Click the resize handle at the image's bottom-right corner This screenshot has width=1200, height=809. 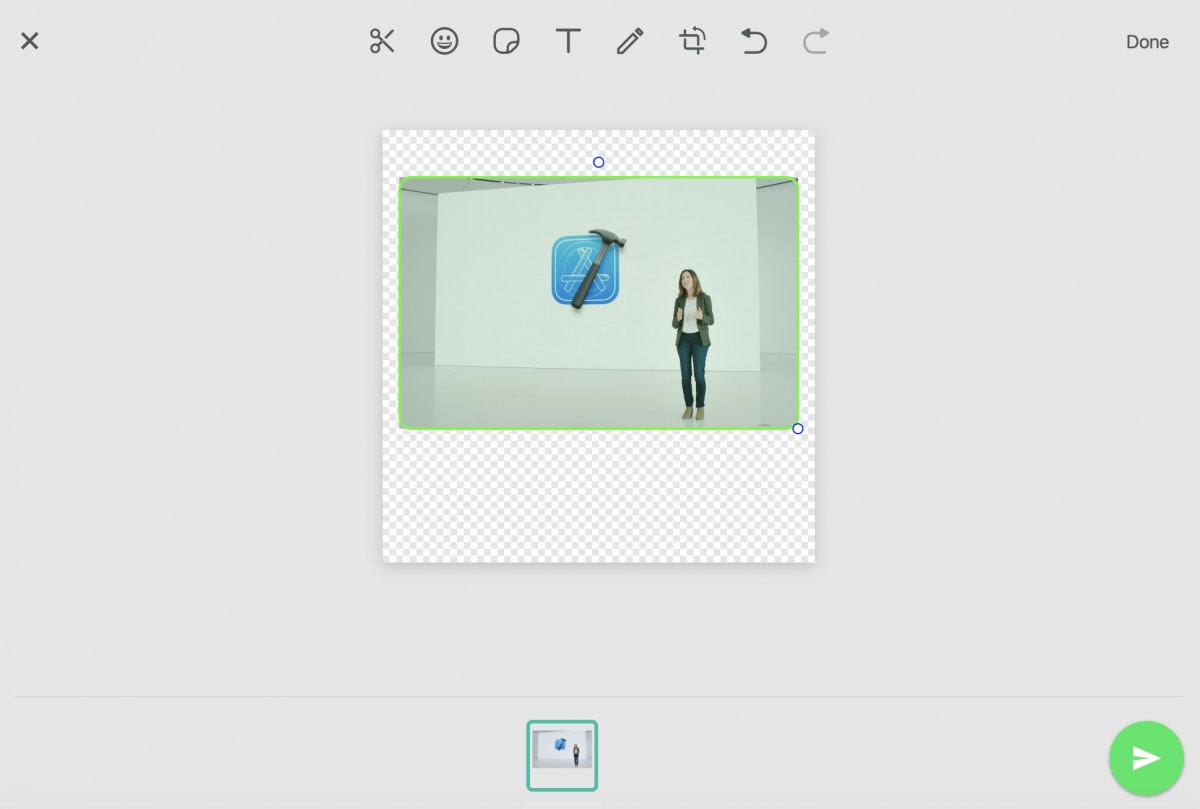coord(797,429)
